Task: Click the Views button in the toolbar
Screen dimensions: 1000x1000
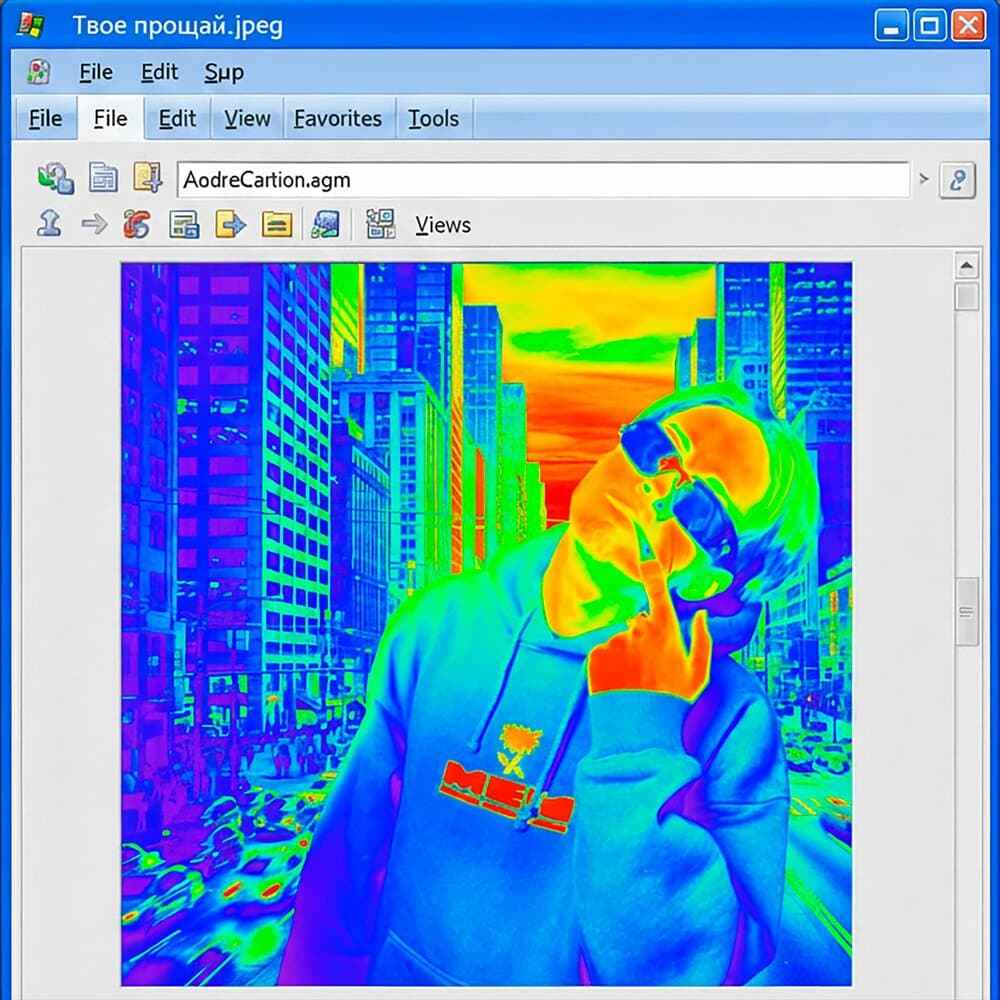Action: [x=443, y=225]
